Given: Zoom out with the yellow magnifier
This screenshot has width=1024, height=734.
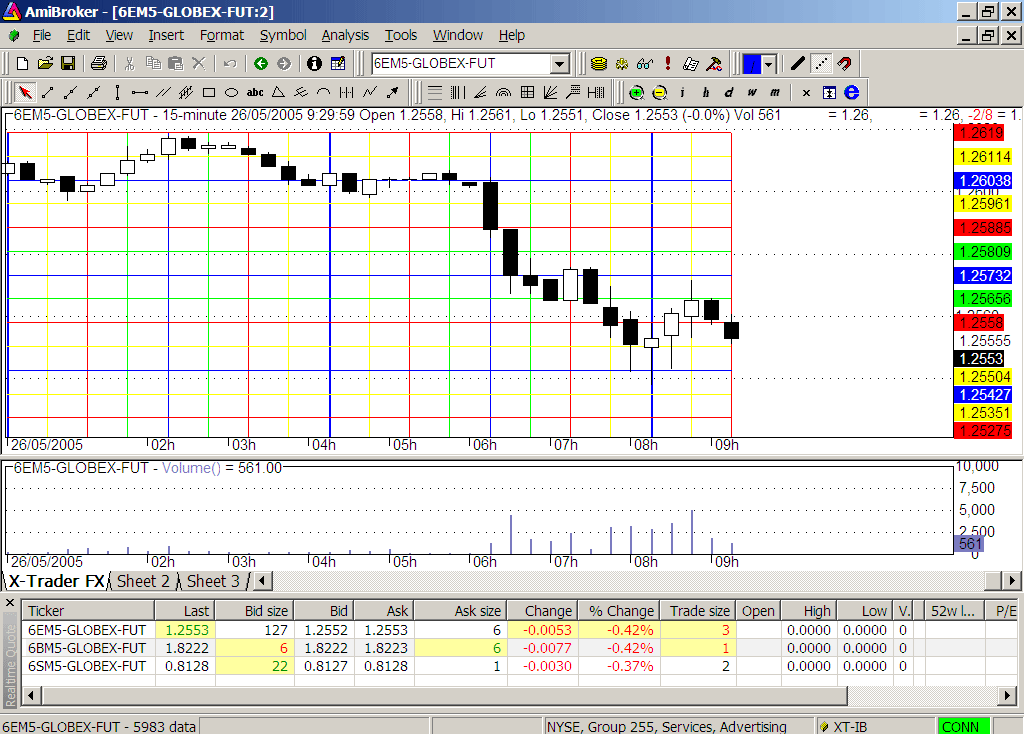Looking at the screenshot, I should pos(660,93).
